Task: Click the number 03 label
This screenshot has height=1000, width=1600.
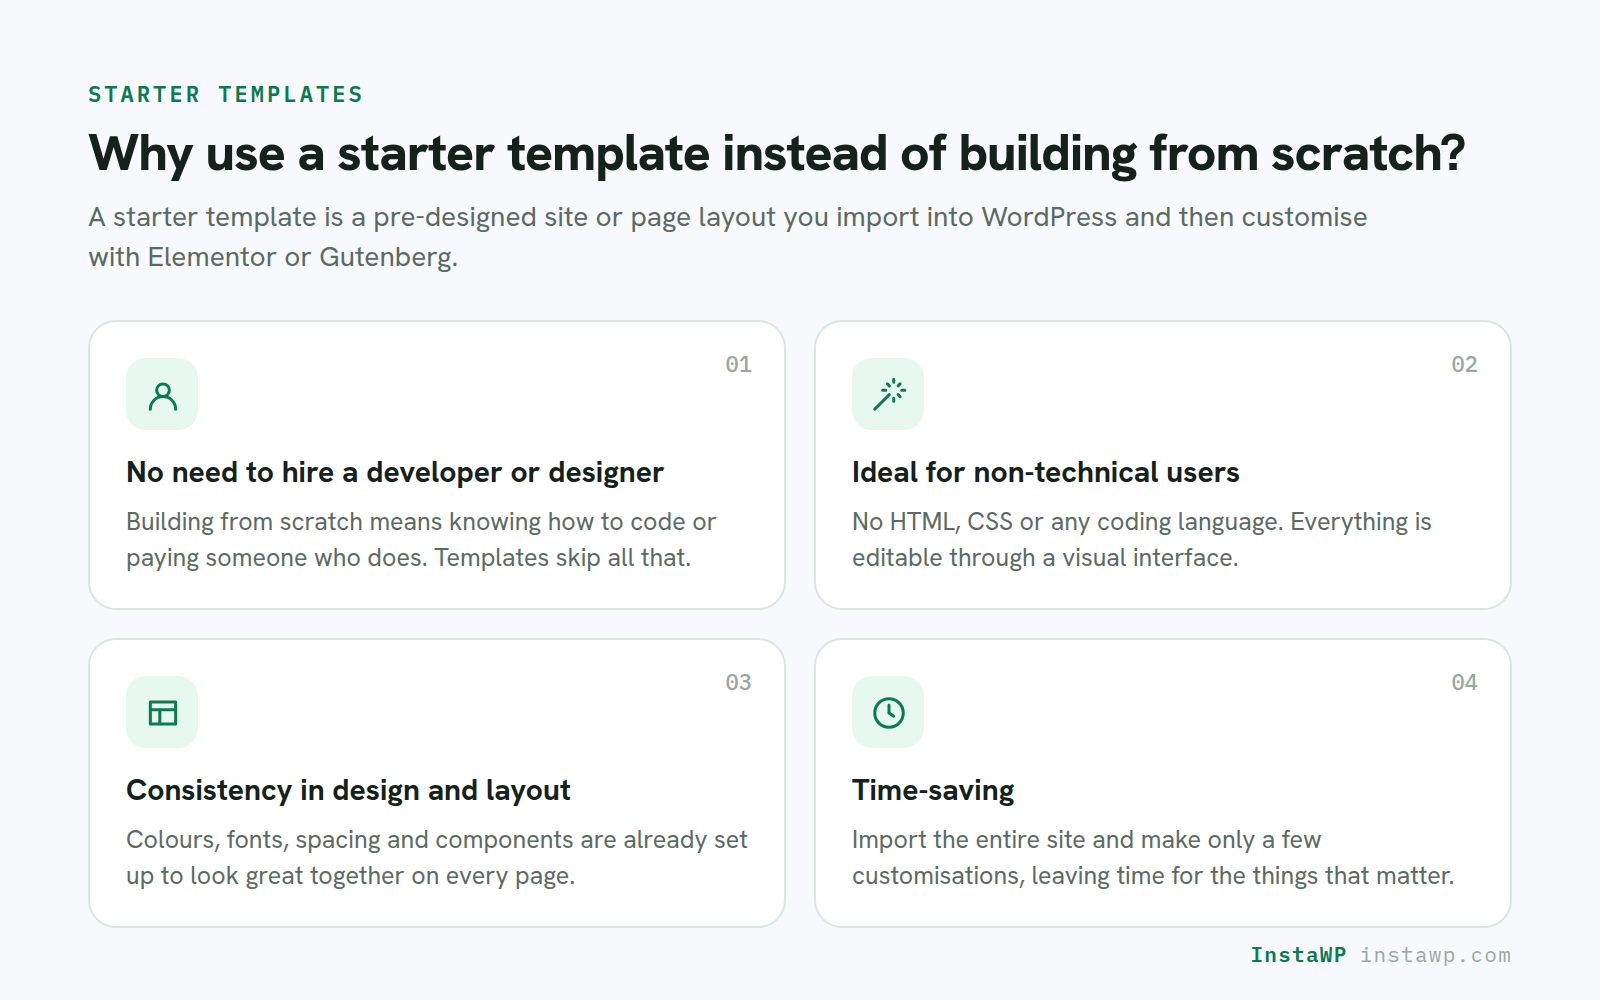Action: tap(738, 683)
